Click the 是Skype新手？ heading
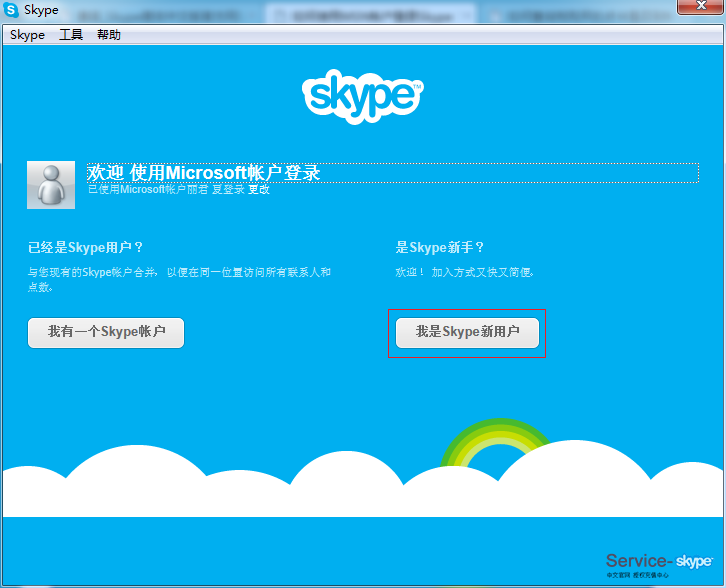 [440, 248]
